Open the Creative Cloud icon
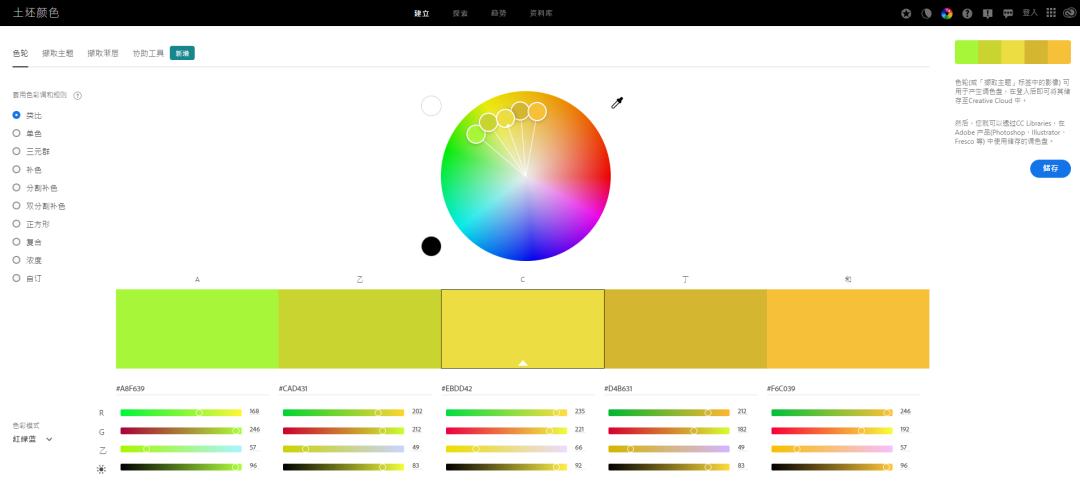The width and height of the screenshot is (1080, 492). (x=1070, y=13)
